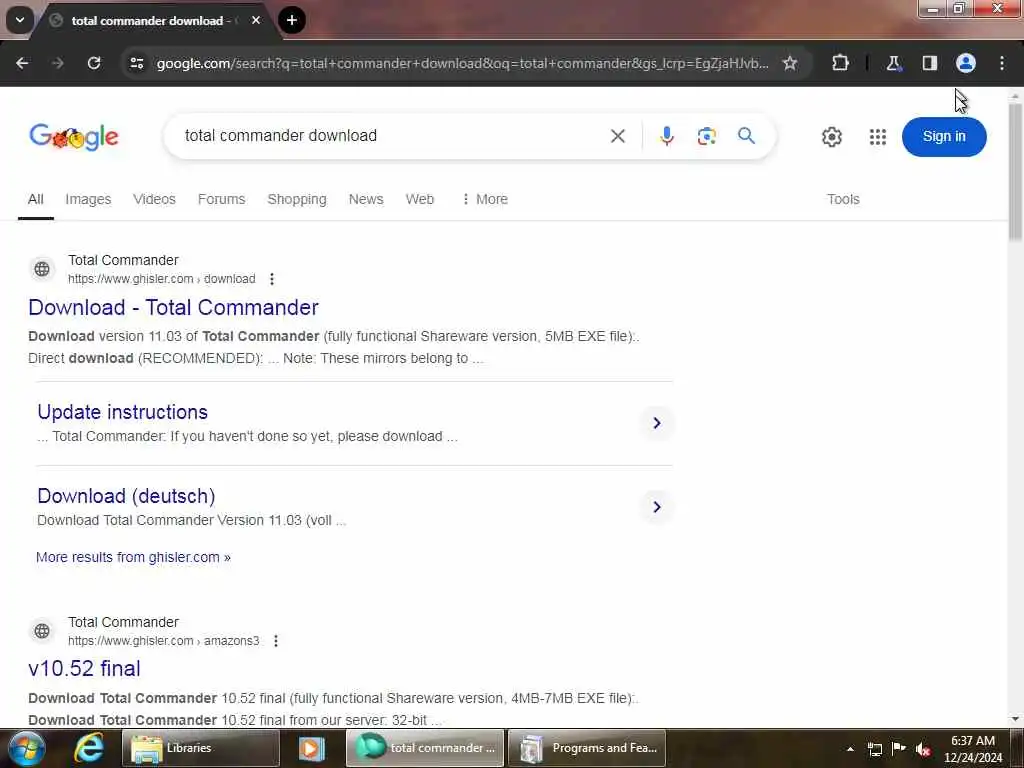Click the Google doodle logo
The width and height of the screenshot is (1024, 768).
[x=74, y=136]
